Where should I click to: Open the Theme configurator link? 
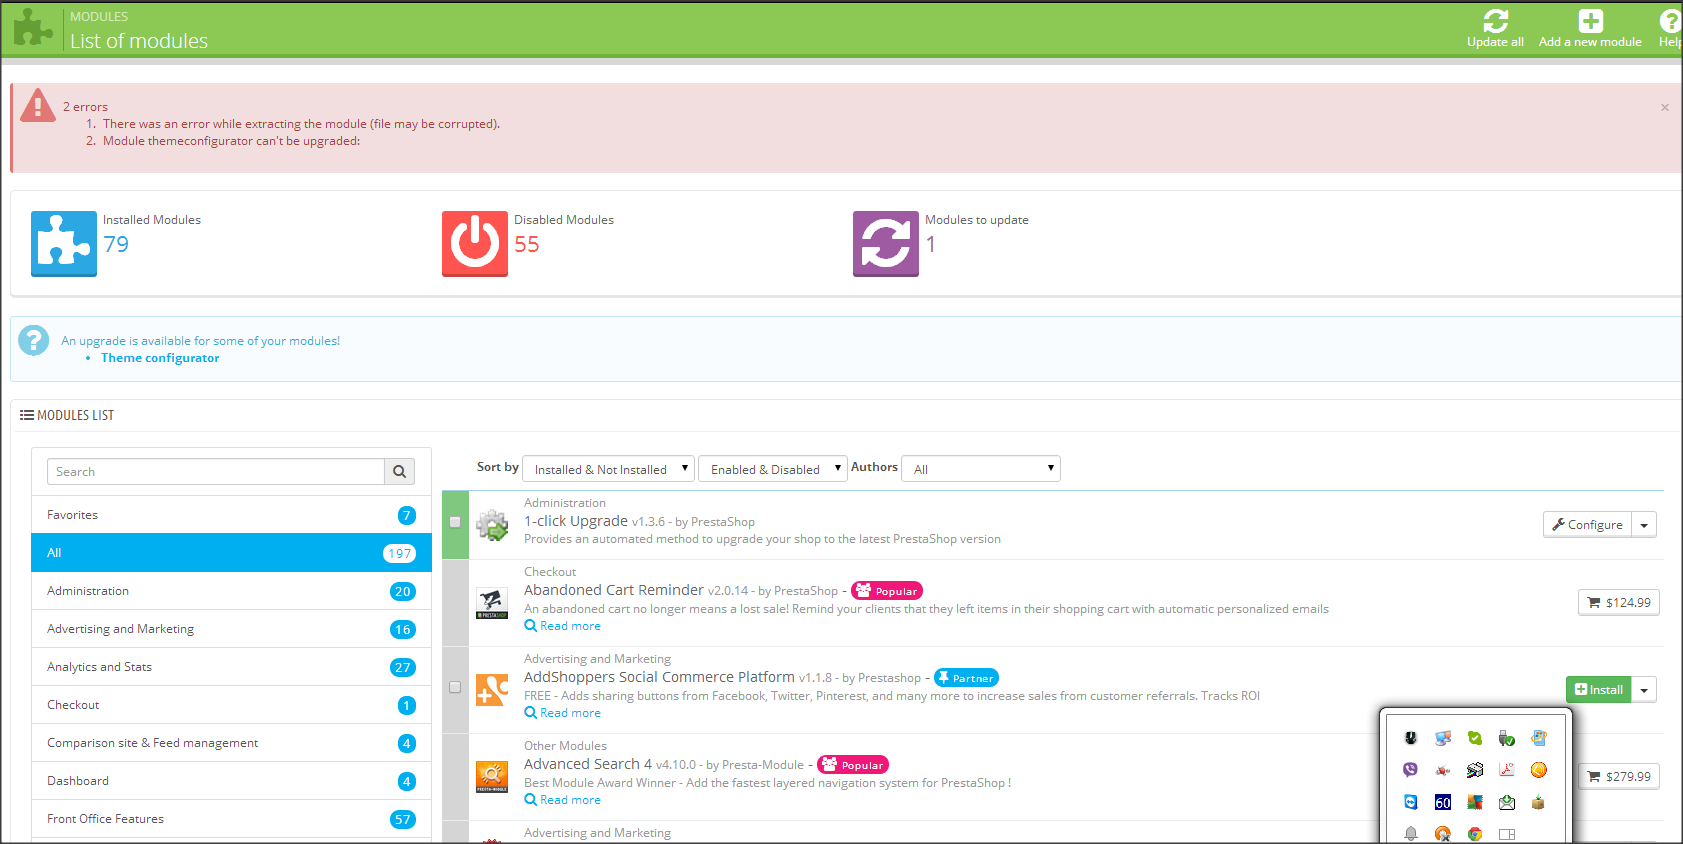(160, 358)
